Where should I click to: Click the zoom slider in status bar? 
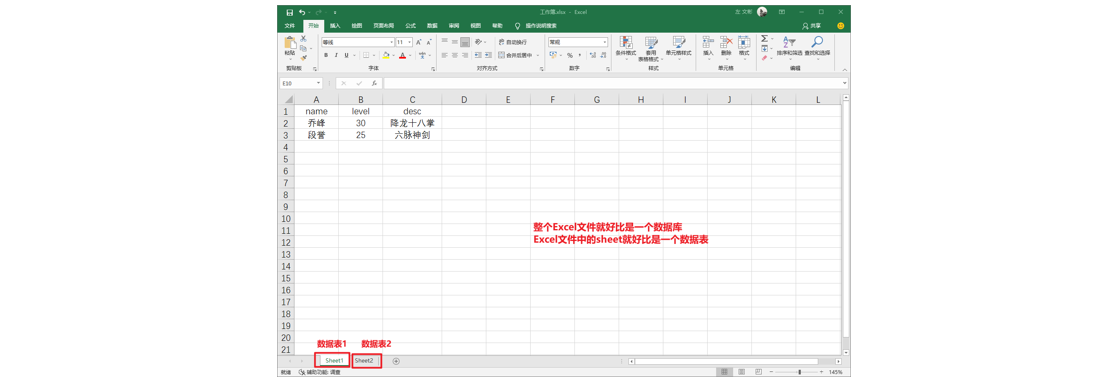799,372
